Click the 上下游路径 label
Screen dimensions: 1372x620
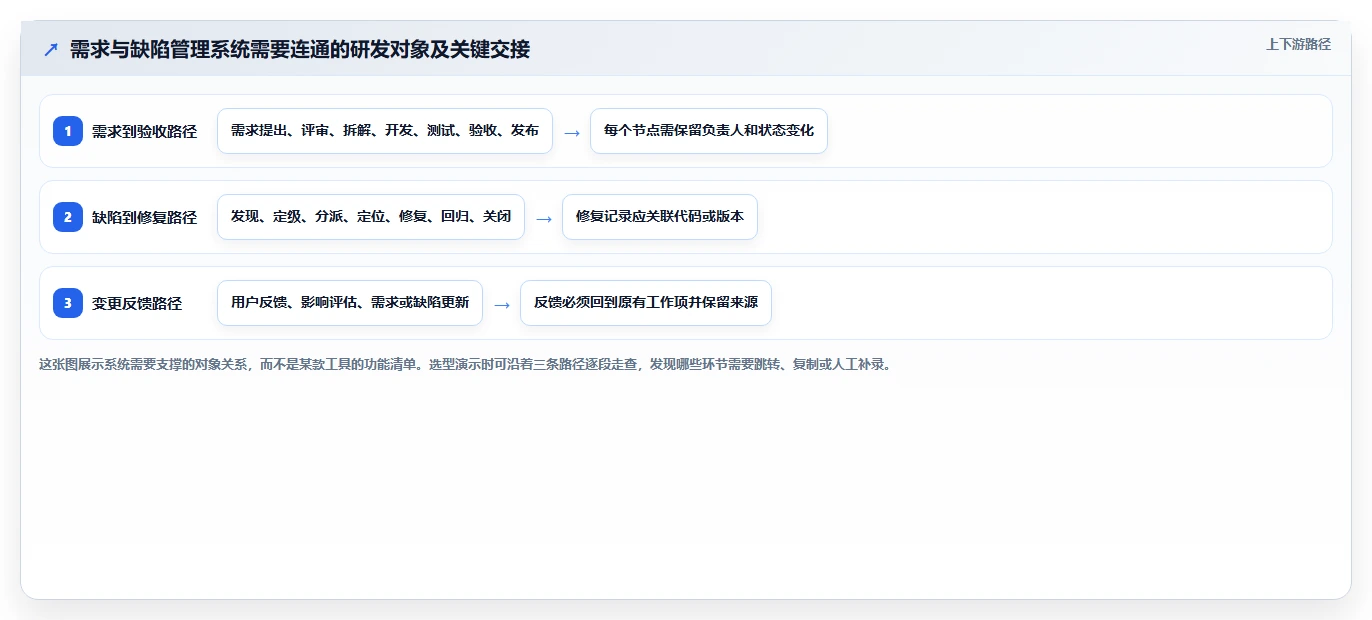[1298, 44]
